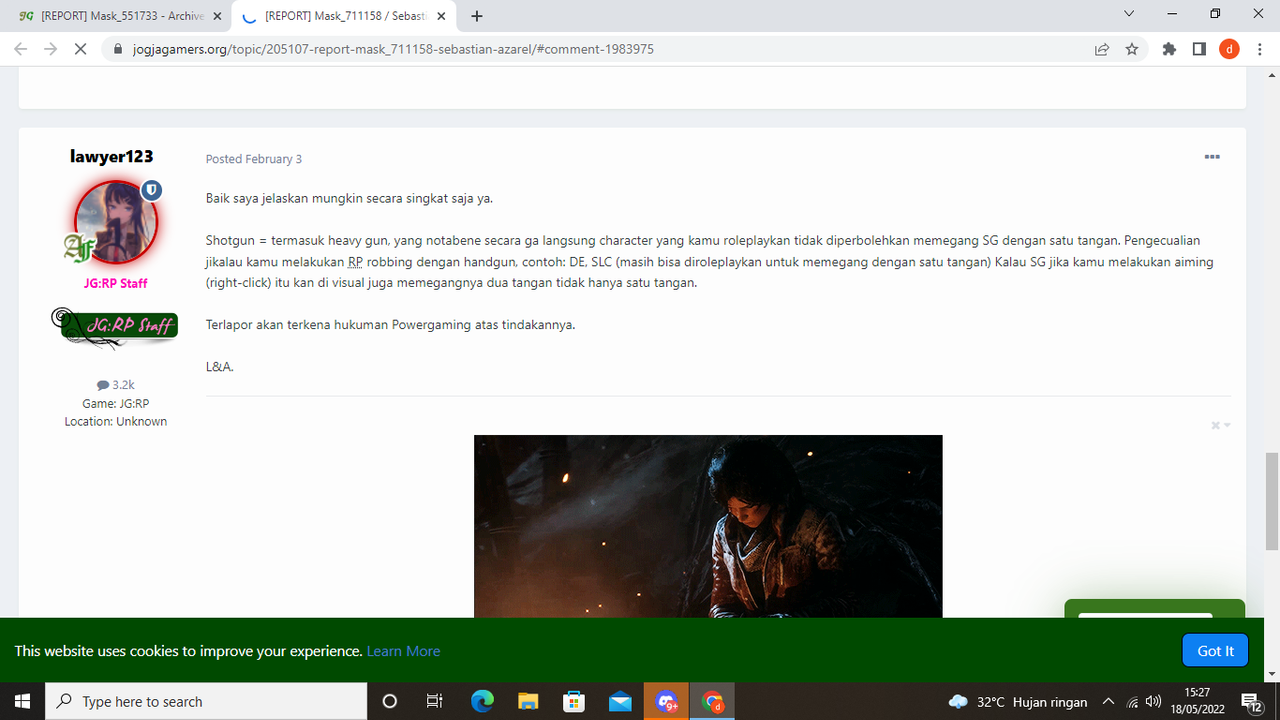Go forward to the next page
The width and height of the screenshot is (1280, 720).
50,48
